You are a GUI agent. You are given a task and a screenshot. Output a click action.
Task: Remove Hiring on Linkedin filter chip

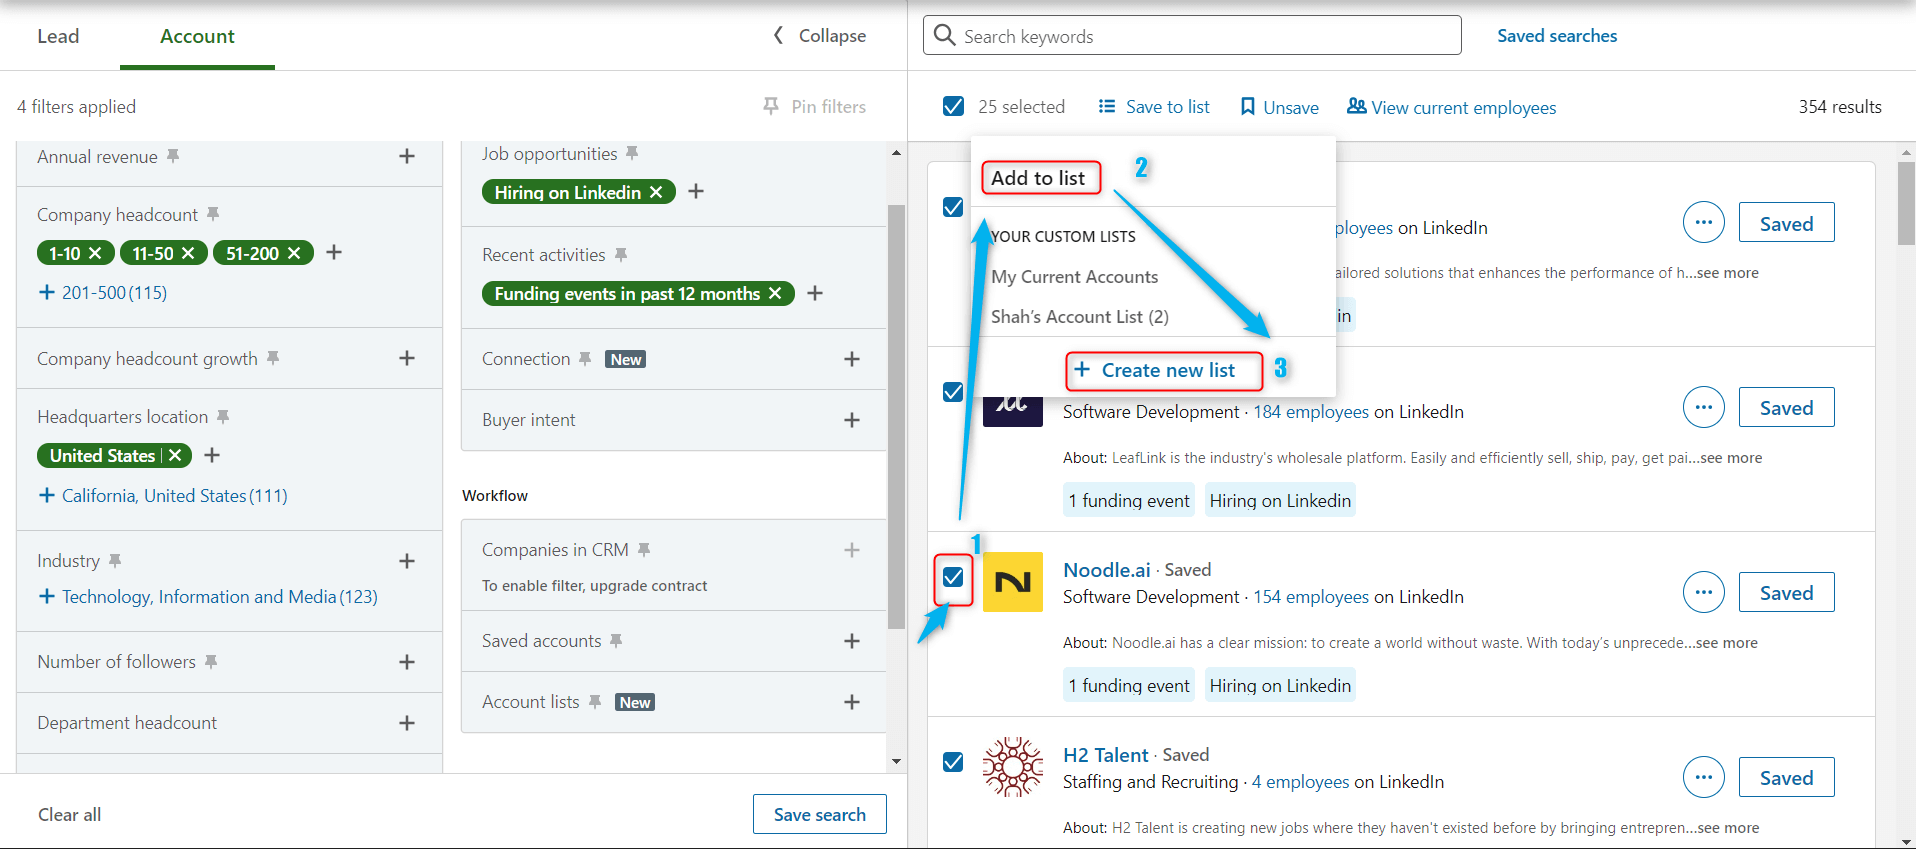click(x=656, y=192)
